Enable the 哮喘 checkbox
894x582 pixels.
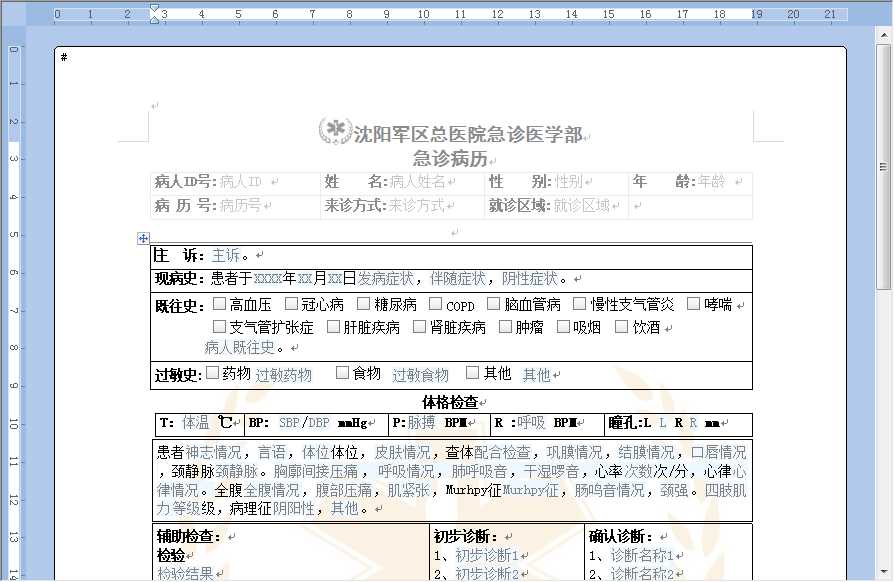[693, 304]
